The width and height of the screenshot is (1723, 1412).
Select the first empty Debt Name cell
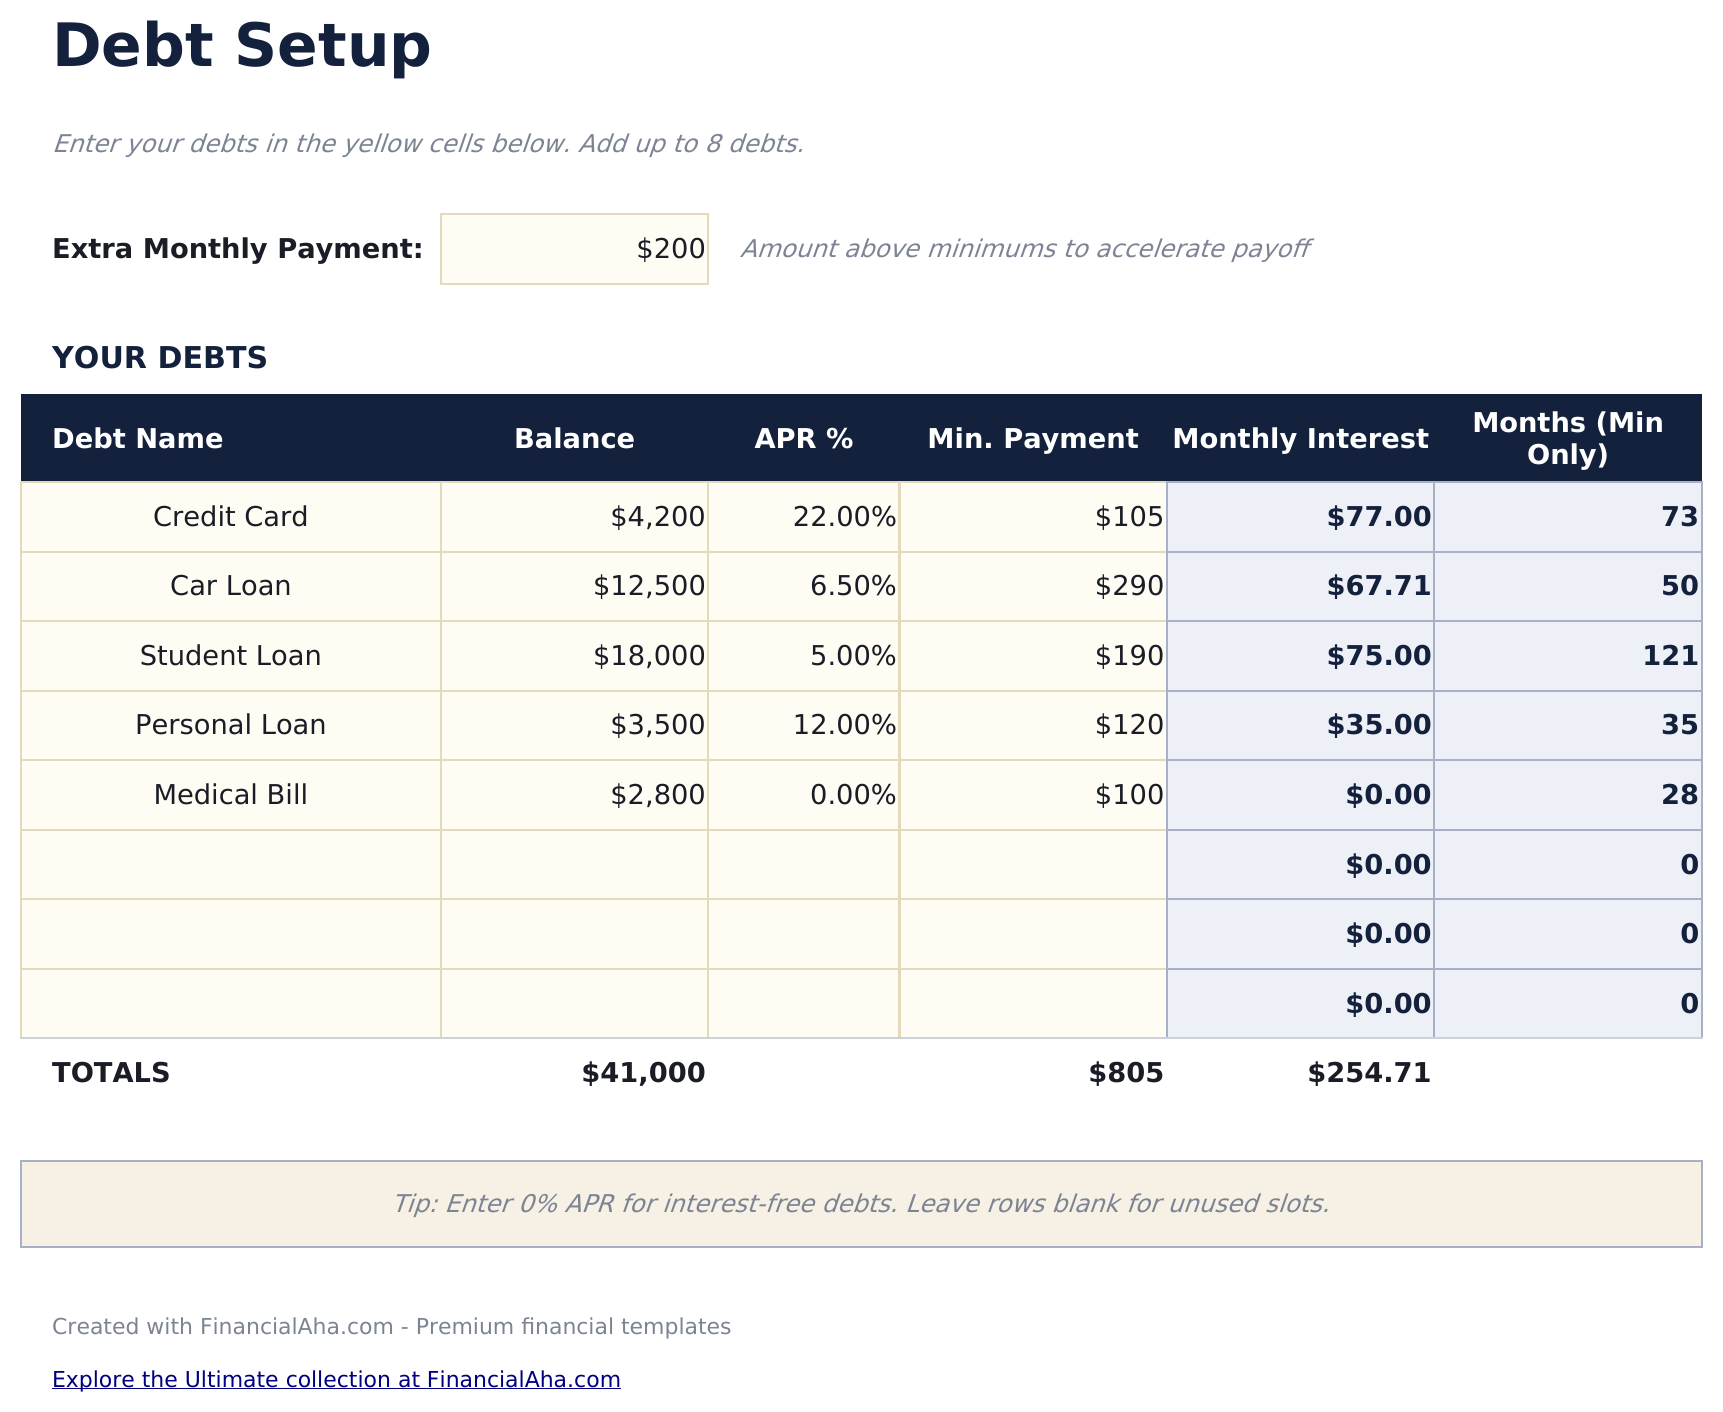230,864
